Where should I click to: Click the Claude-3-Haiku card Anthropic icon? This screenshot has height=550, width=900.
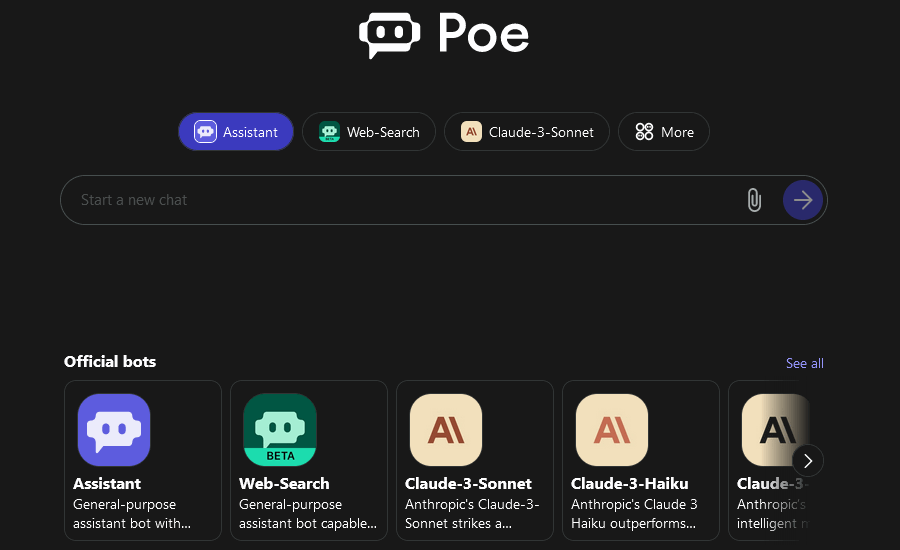tap(612, 429)
